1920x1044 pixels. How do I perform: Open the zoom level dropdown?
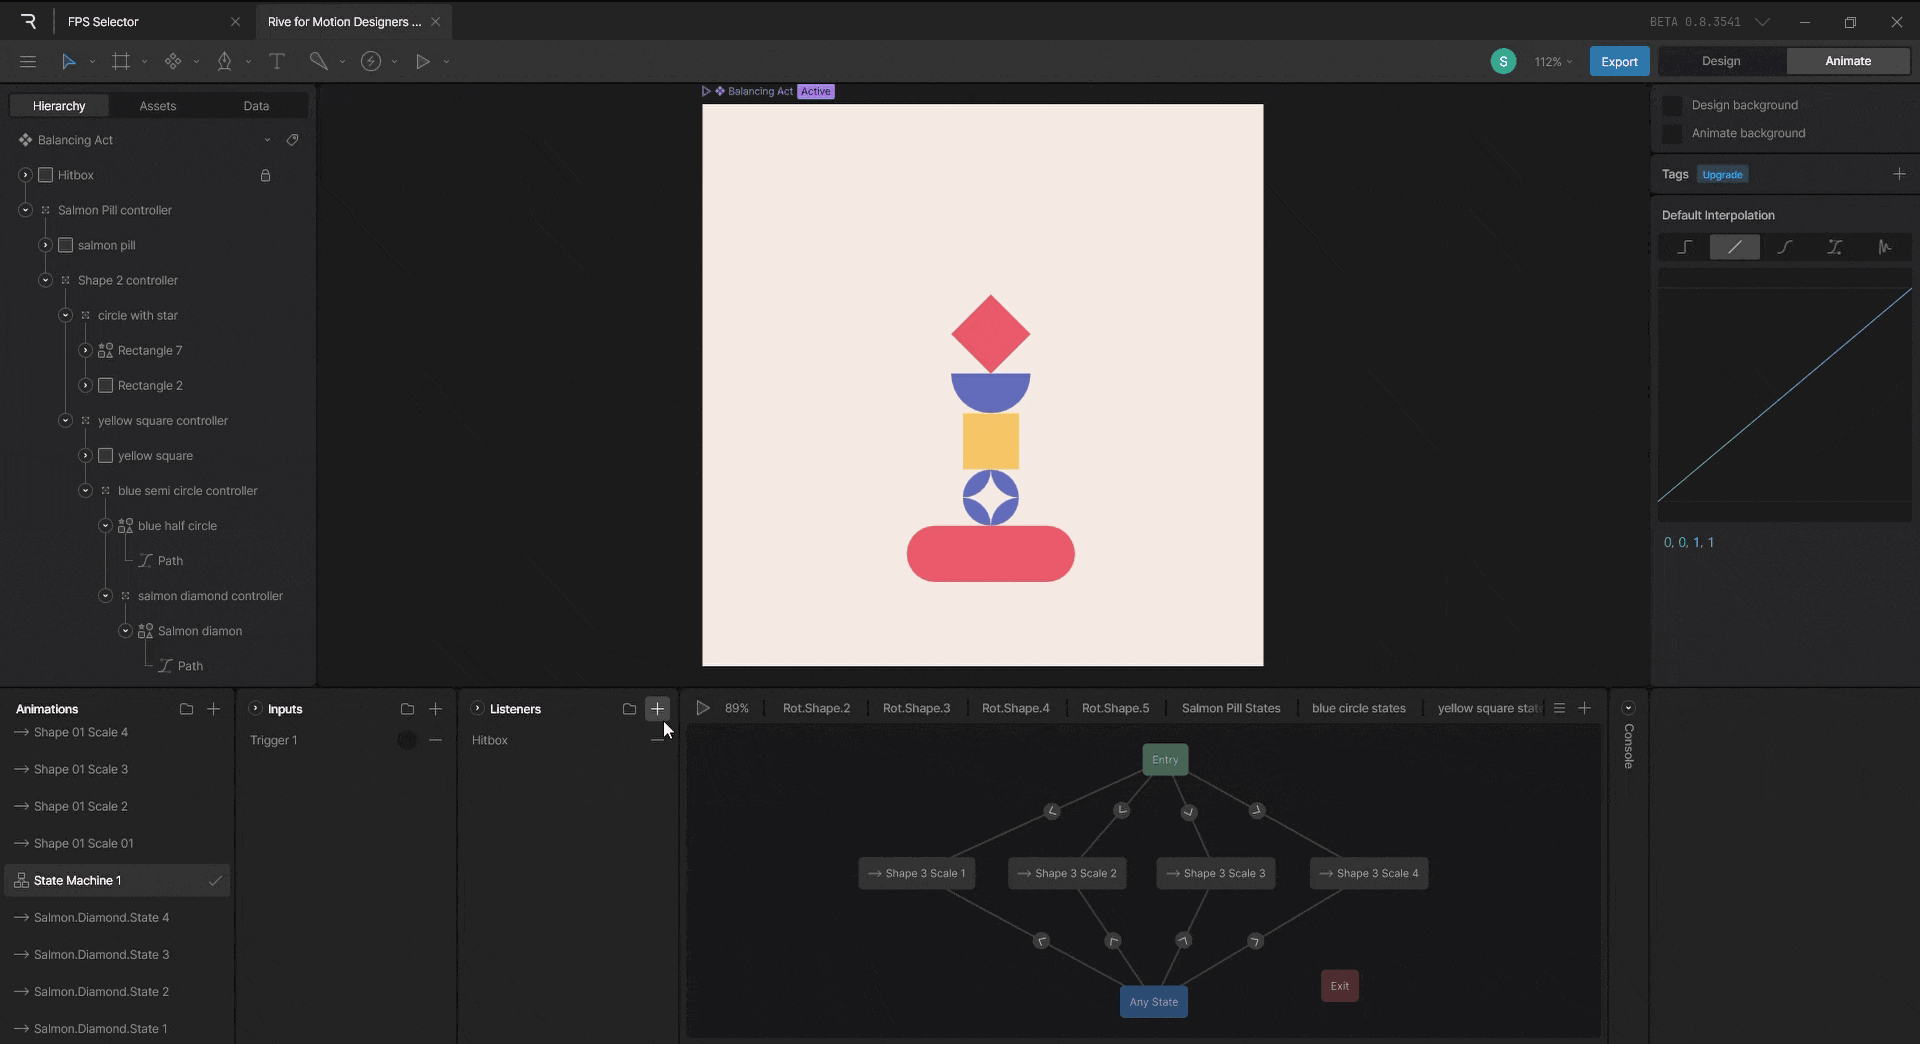[1553, 62]
